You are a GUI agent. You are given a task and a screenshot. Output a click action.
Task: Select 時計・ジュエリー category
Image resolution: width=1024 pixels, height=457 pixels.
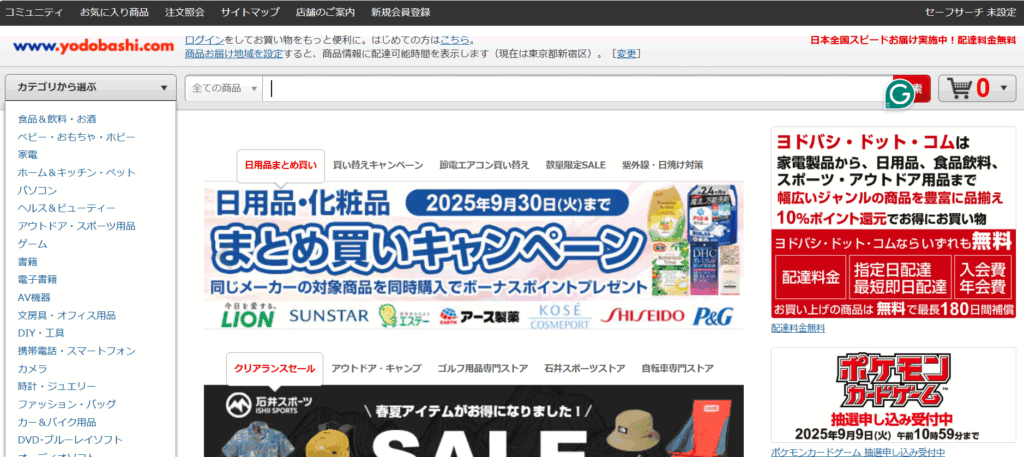[57, 386]
